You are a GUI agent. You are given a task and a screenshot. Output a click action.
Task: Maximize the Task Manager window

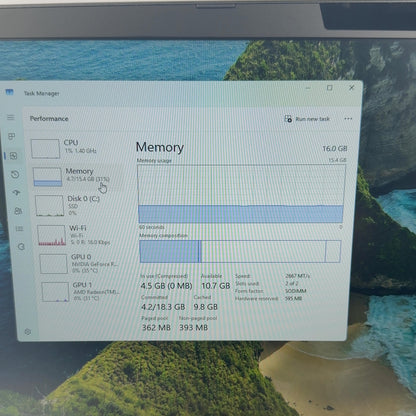(330, 88)
